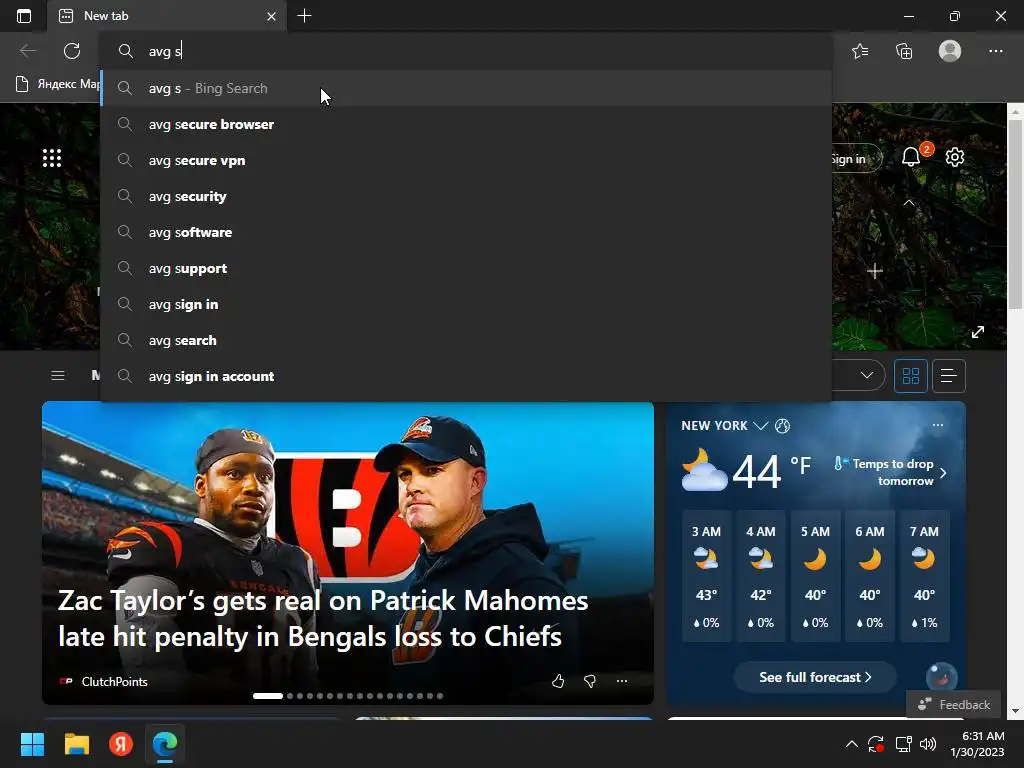1024x768 pixels.
Task: Open the tab actions menu icon
Action: pyautogui.click(x=24, y=16)
